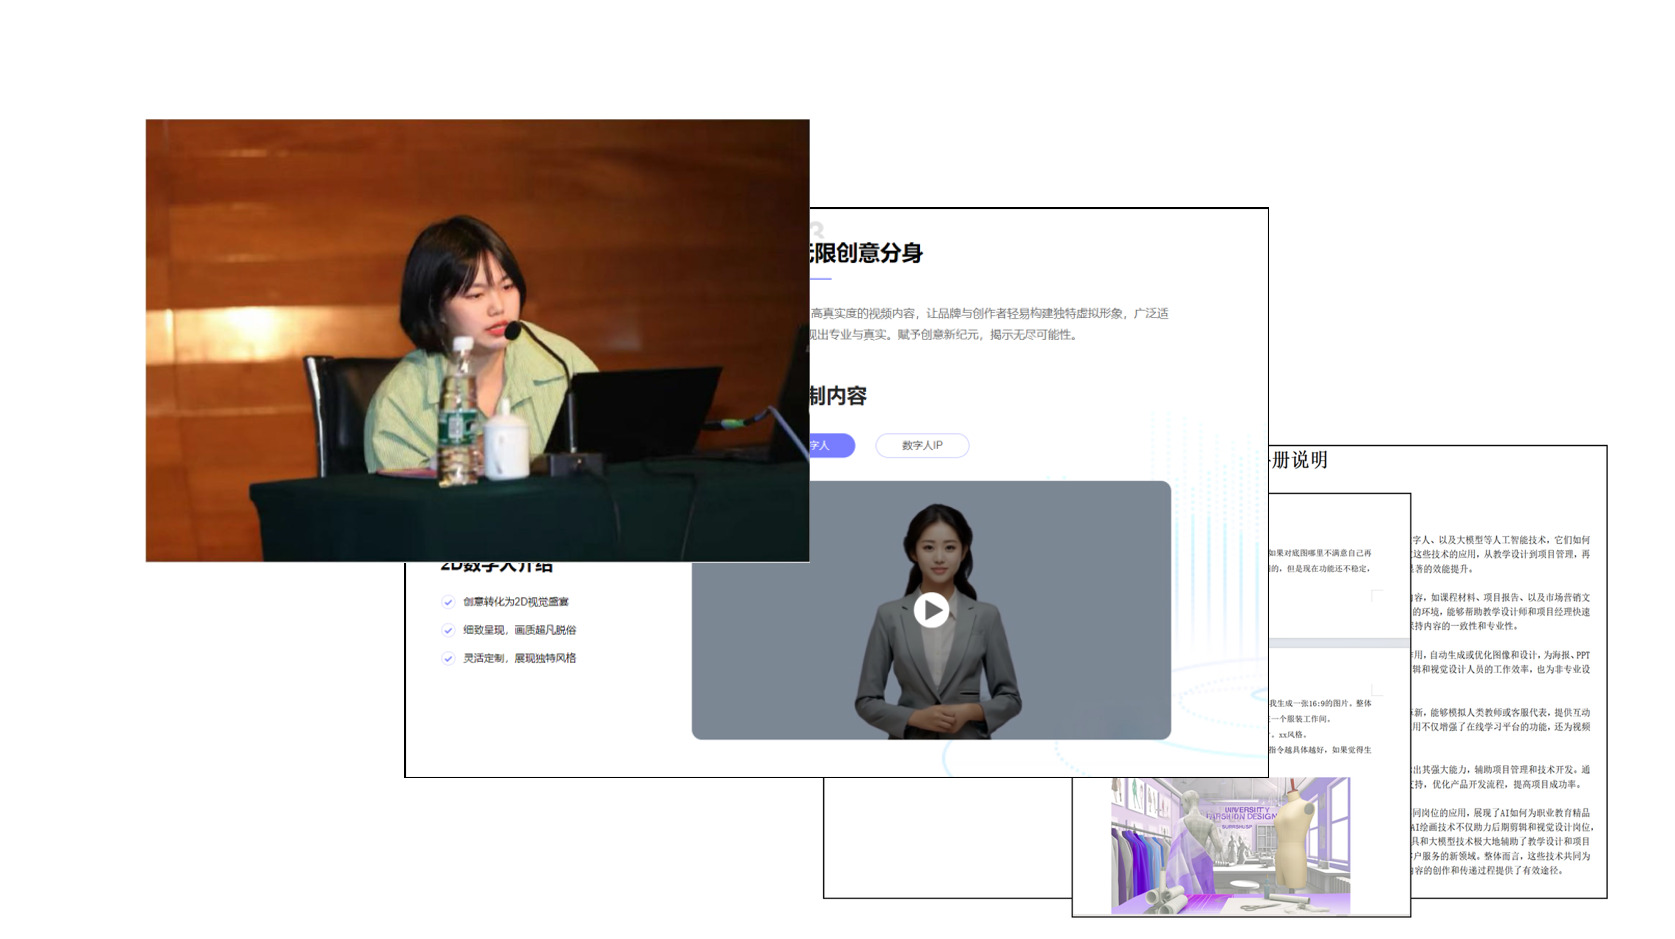Select the 灵活定制，展现独特风格 text
Image resolution: width=1675 pixels, height=939 pixels.
coord(520,658)
